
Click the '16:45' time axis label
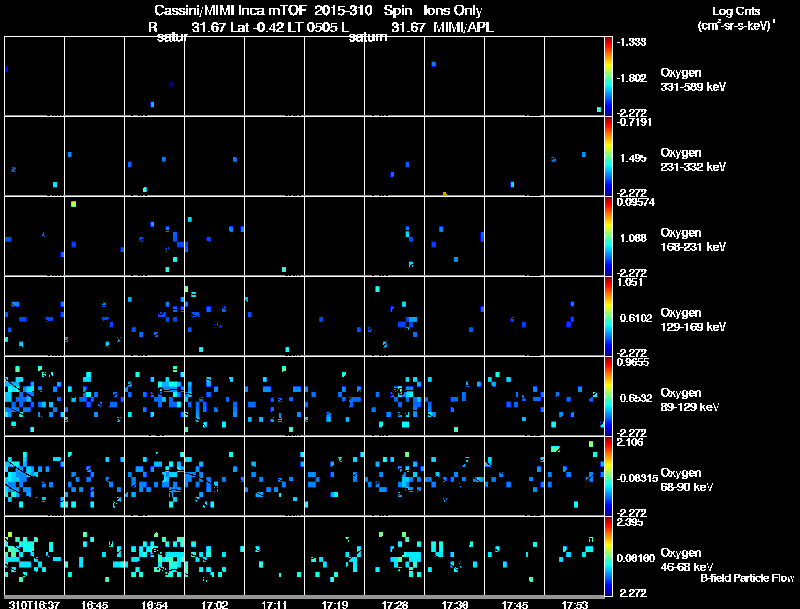coord(94,604)
